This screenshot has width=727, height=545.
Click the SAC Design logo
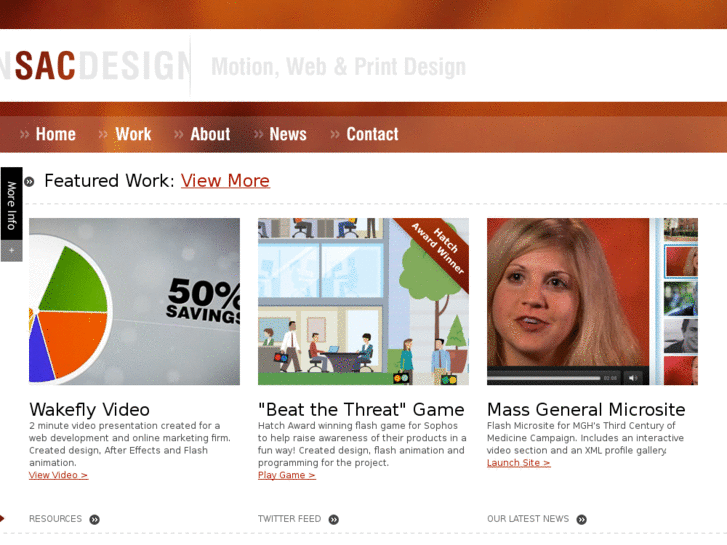tap(95, 65)
